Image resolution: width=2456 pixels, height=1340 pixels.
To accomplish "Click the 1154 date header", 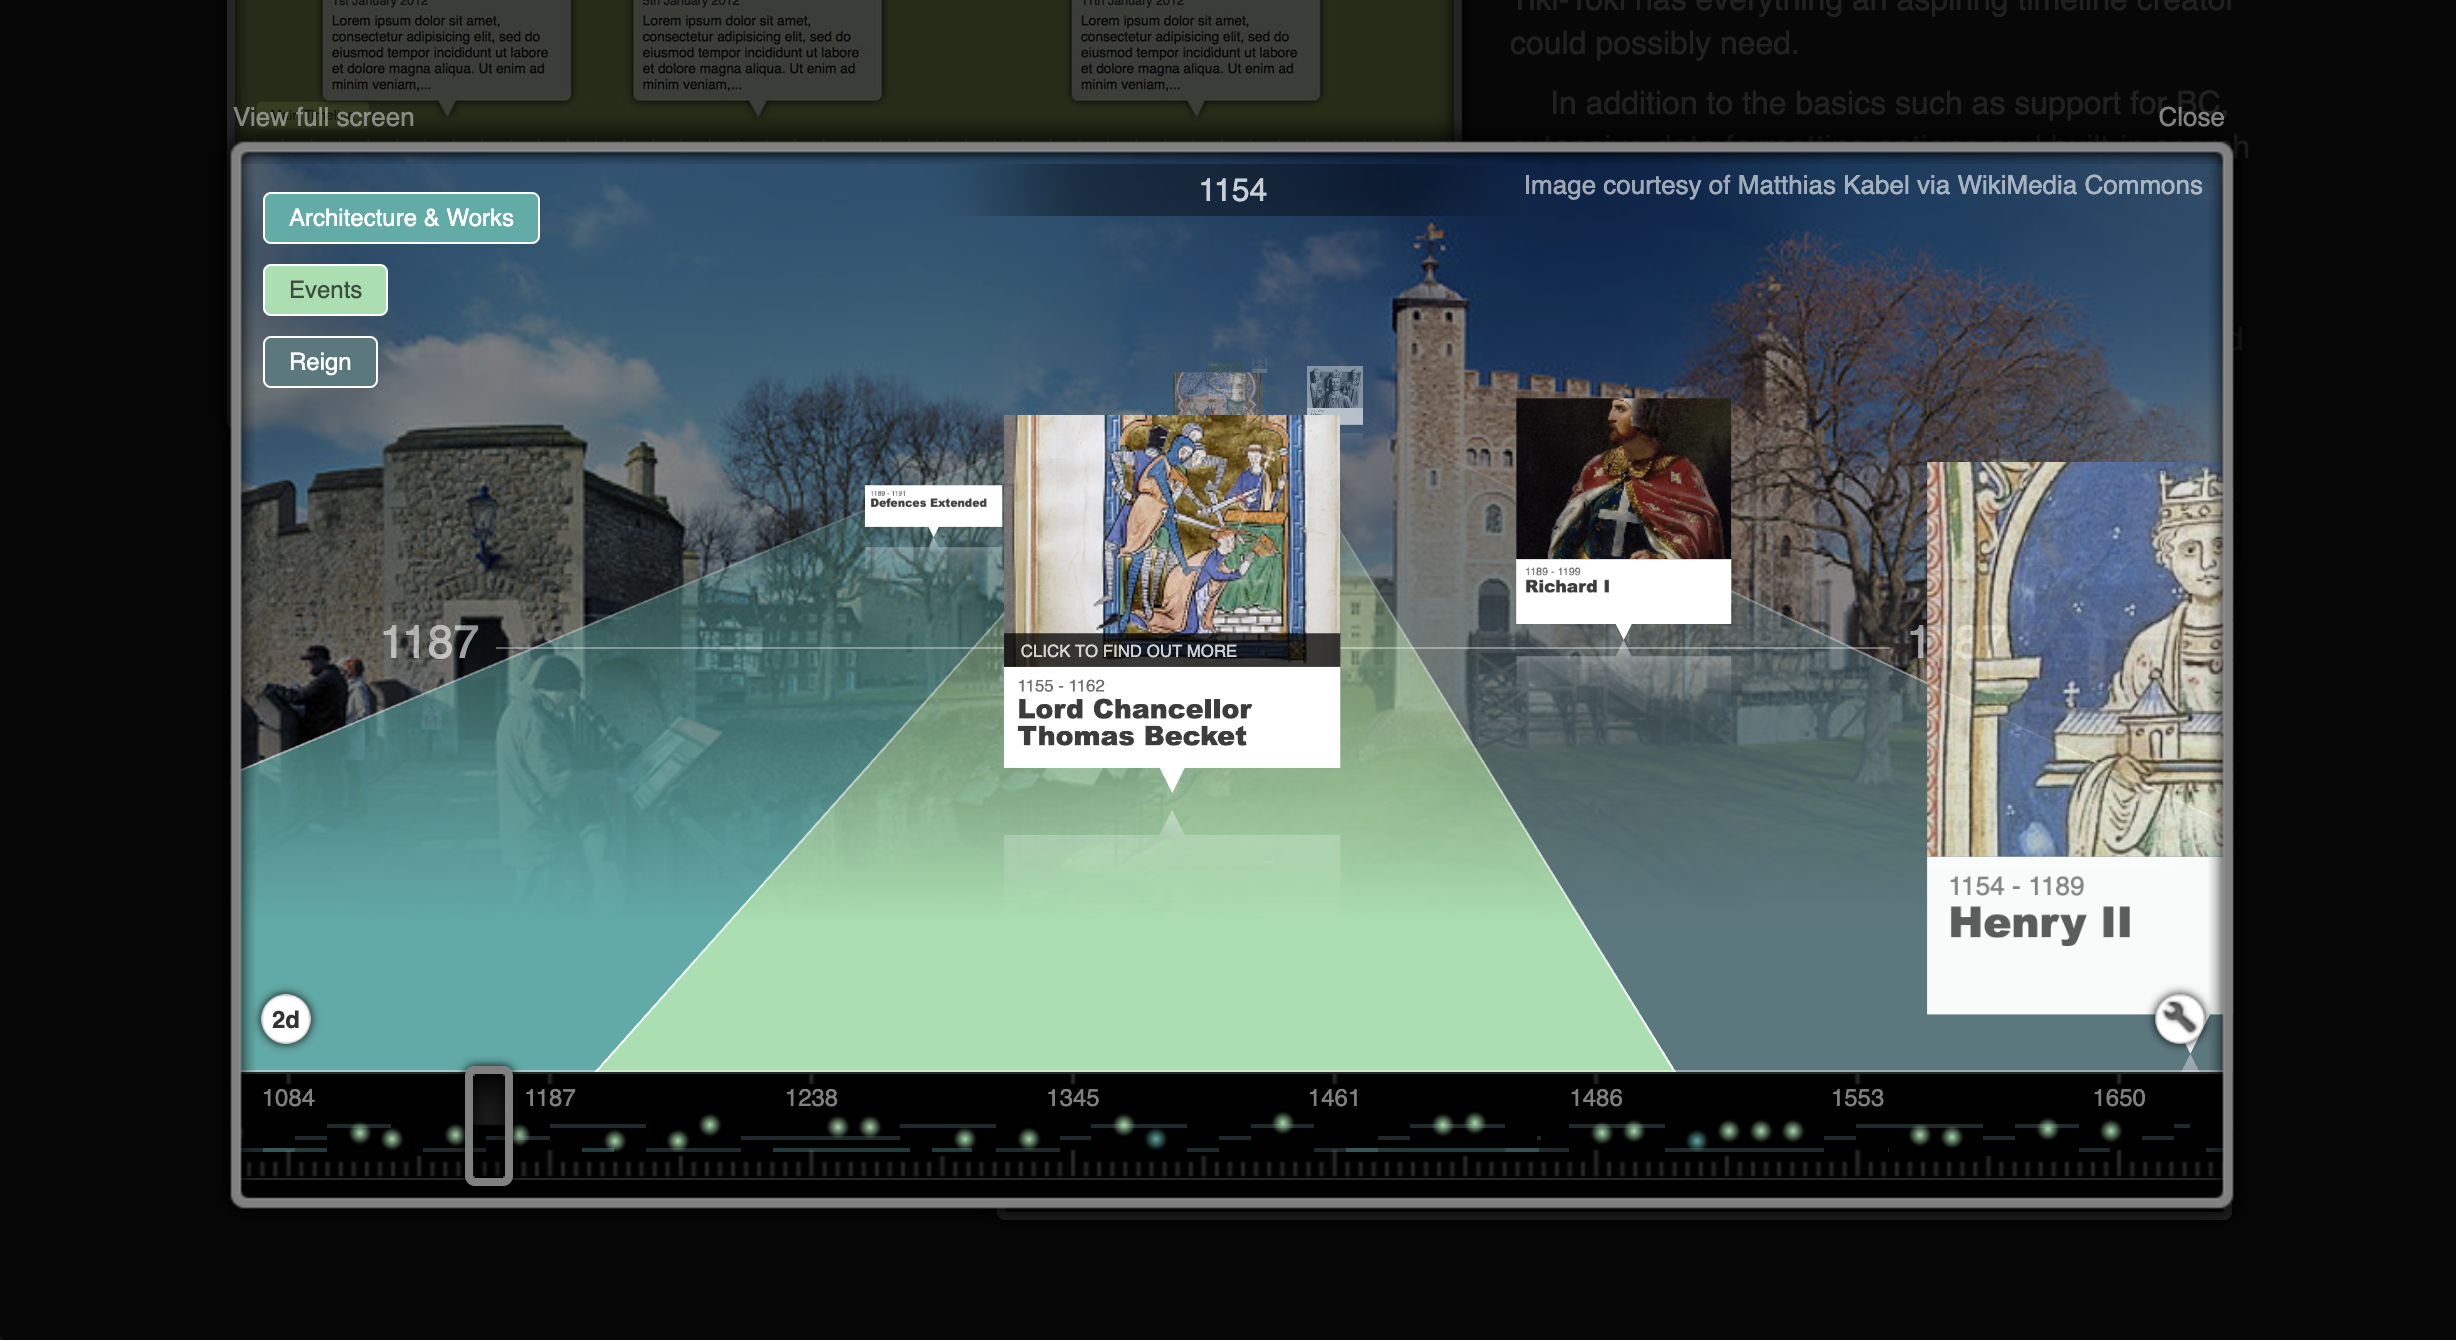I will pos(1232,190).
